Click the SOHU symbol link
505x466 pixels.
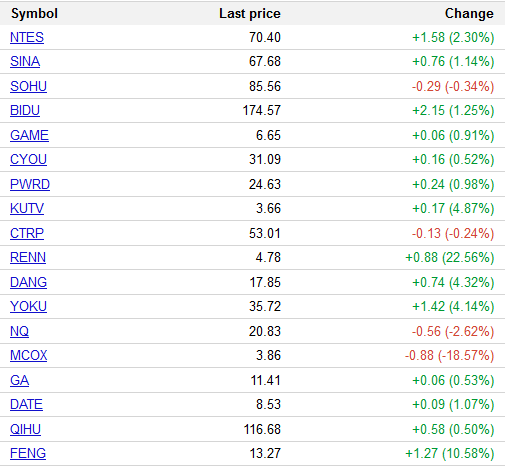coord(28,86)
